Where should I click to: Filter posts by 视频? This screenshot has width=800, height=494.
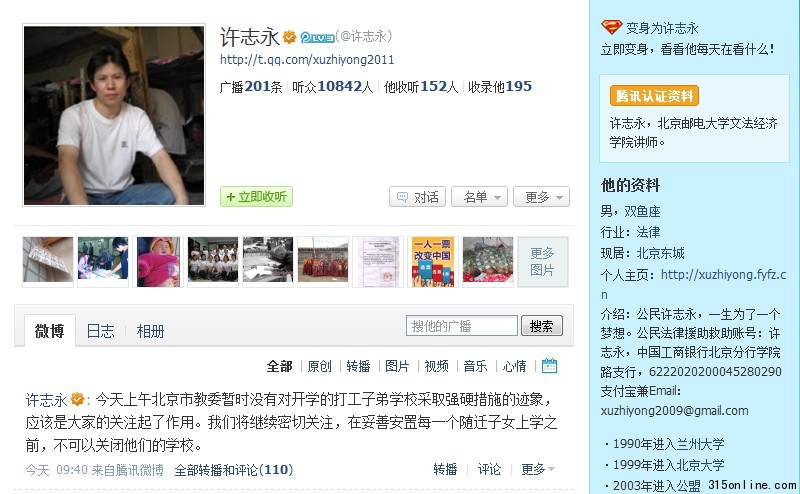436,366
